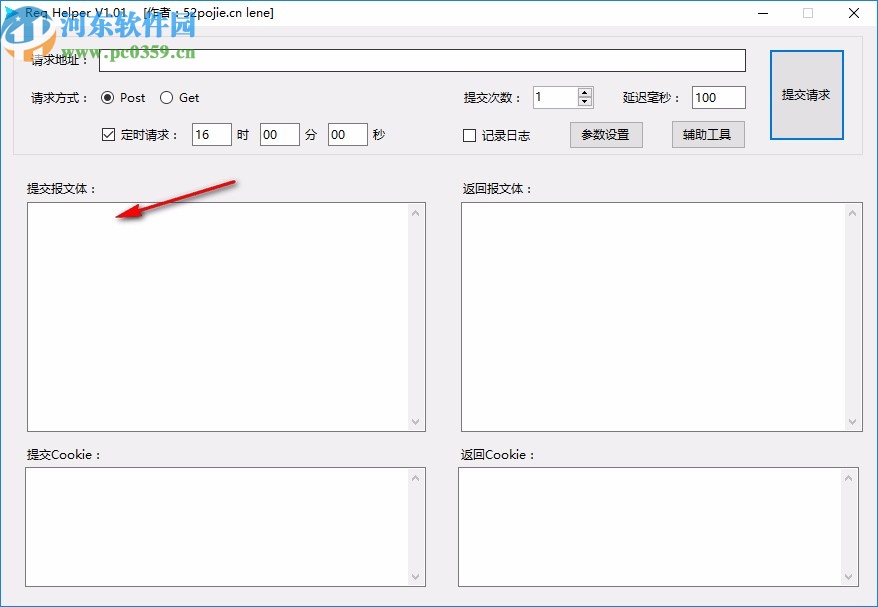
Task: Click the 延迟毫秒 delay field showing 100
Action: (717, 97)
